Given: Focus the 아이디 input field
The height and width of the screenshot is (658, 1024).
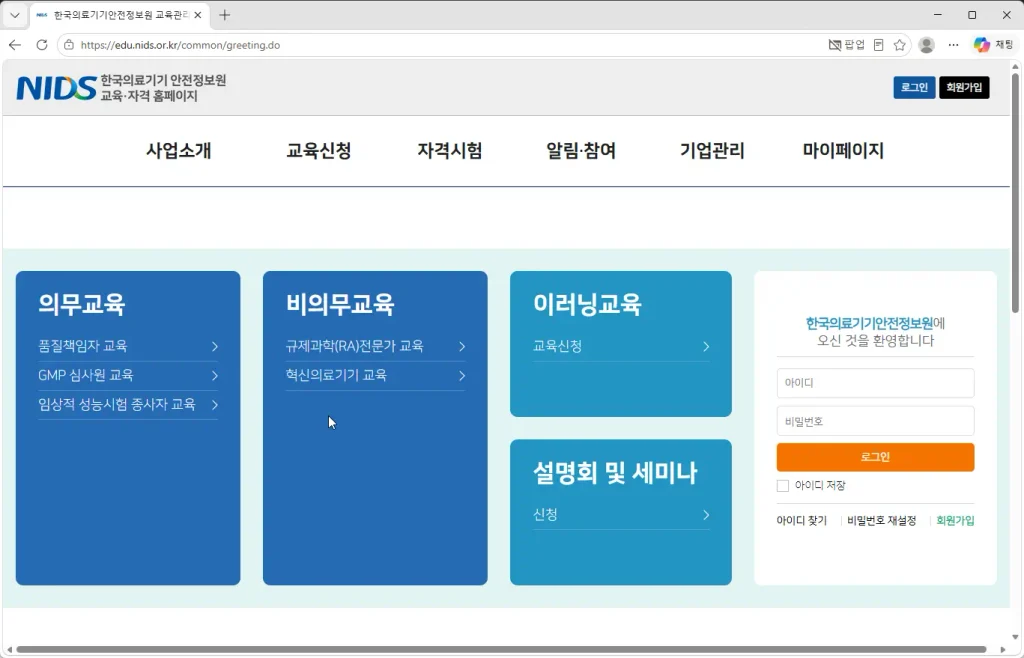Looking at the screenshot, I should 875,383.
